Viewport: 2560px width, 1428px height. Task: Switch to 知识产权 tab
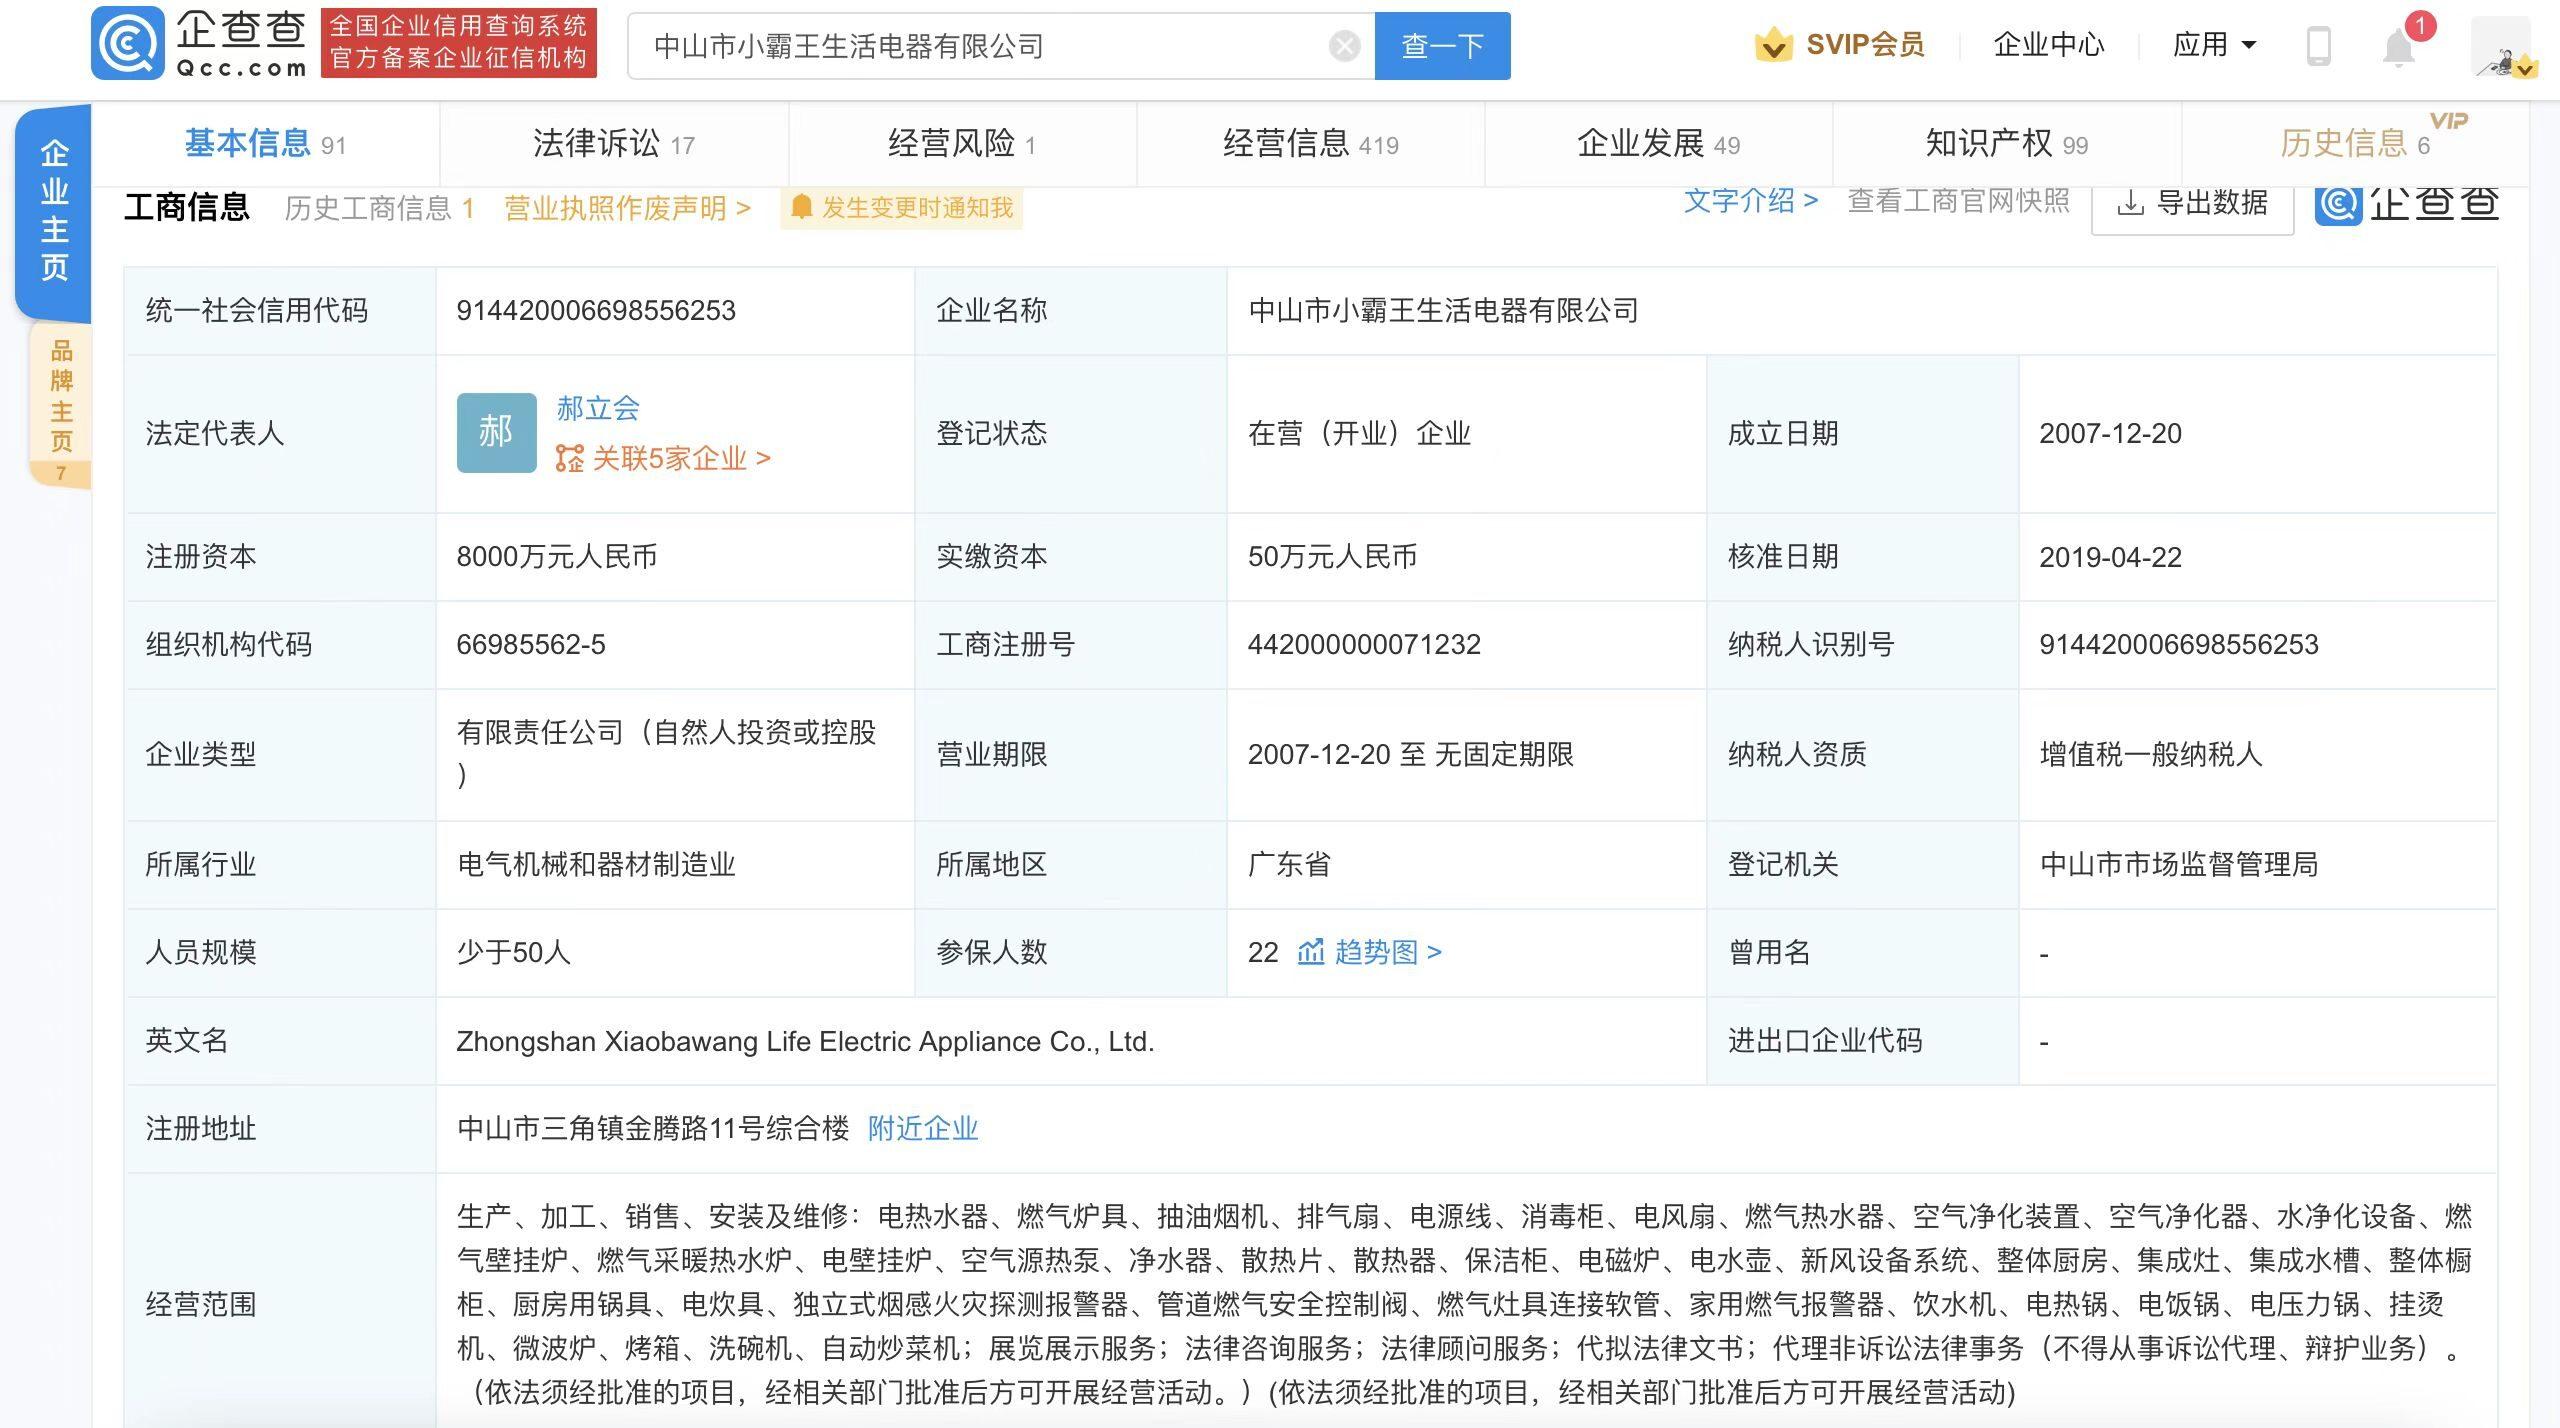pos(2006,144)
